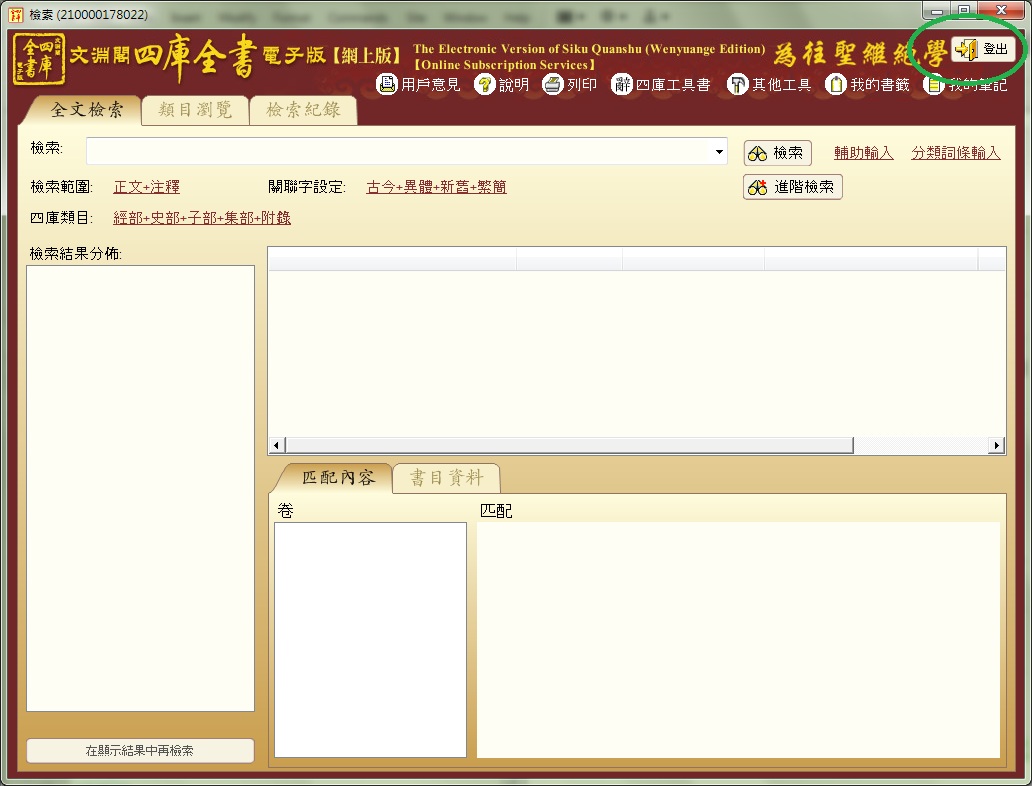This screenshot has width=1032, height=786.
Task: Open 我的筆記 notes icon
Action: pos(934,85)
